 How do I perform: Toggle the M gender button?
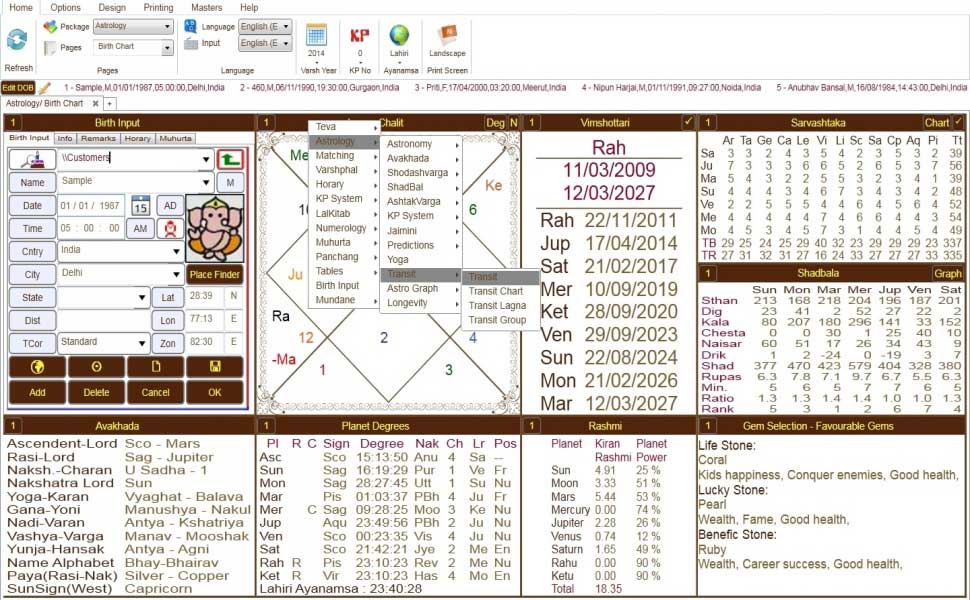[230, 182]
